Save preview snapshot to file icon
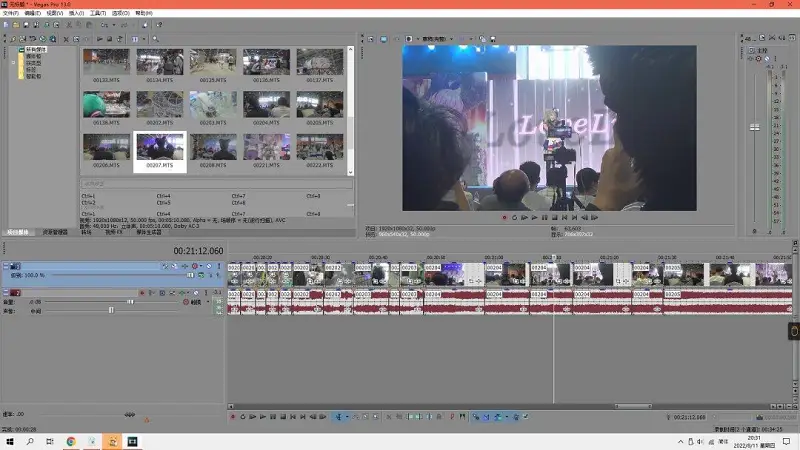Screen dimensions: 800x450 493,39
